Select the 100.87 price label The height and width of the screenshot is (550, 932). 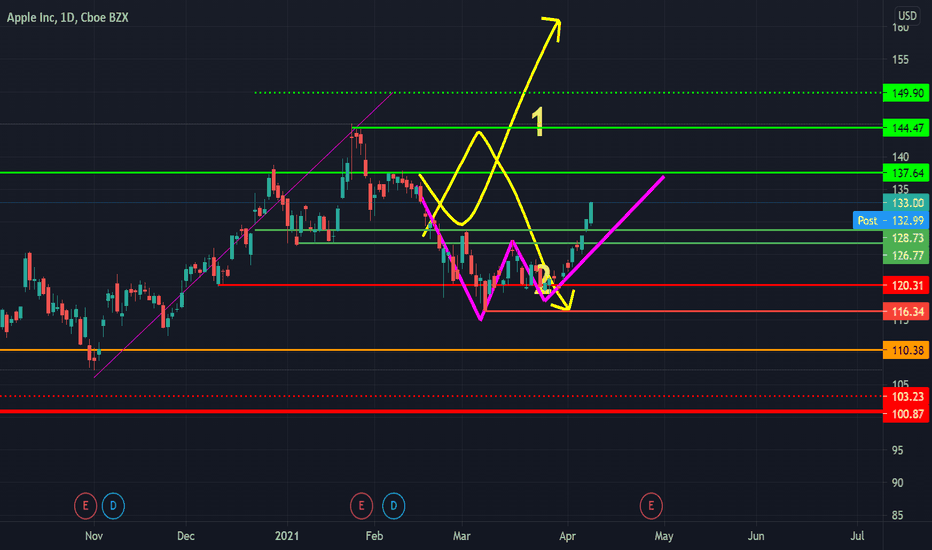click(x=906, y=414)
